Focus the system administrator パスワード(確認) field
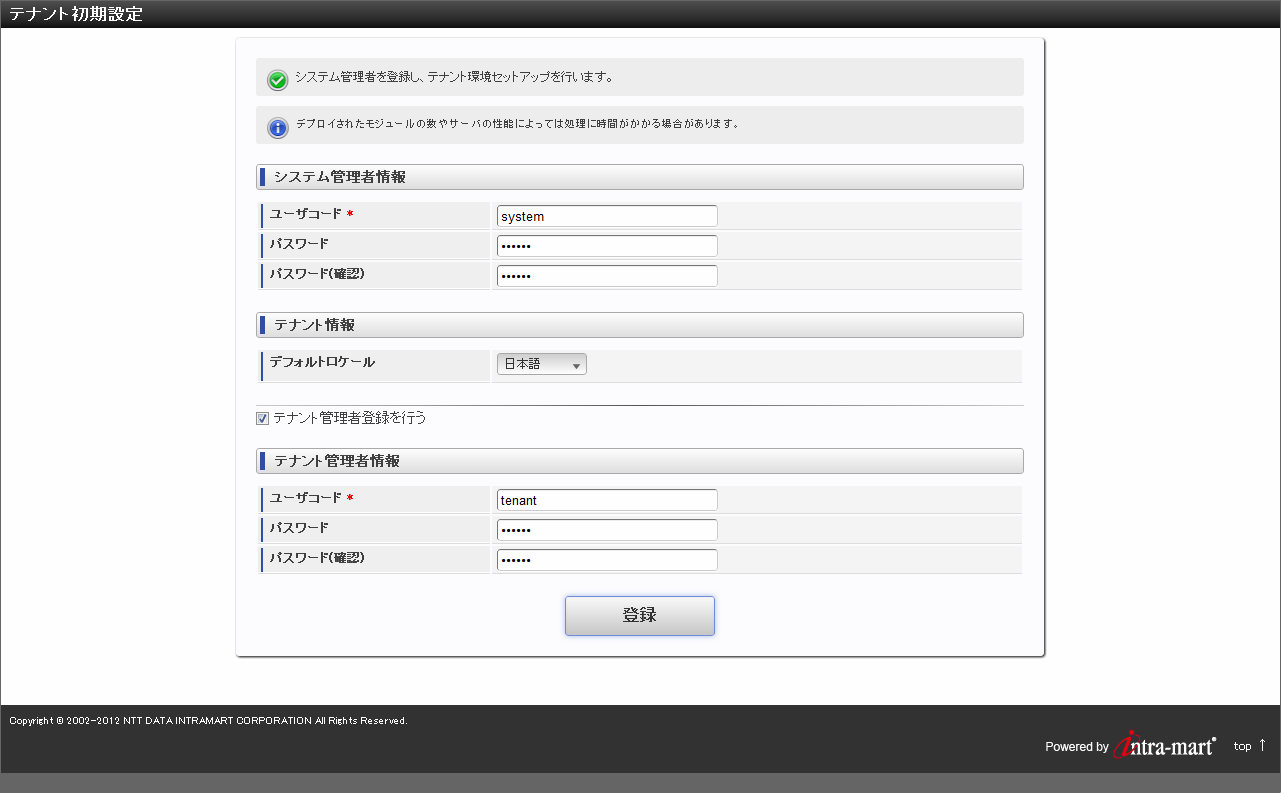Screen dimensions: 1281x793 point(607,276)
